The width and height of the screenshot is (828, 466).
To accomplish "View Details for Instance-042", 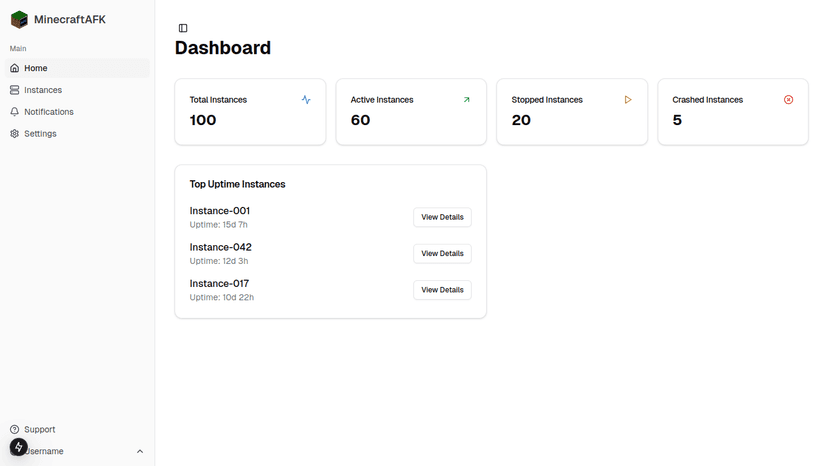I will 442,254.
